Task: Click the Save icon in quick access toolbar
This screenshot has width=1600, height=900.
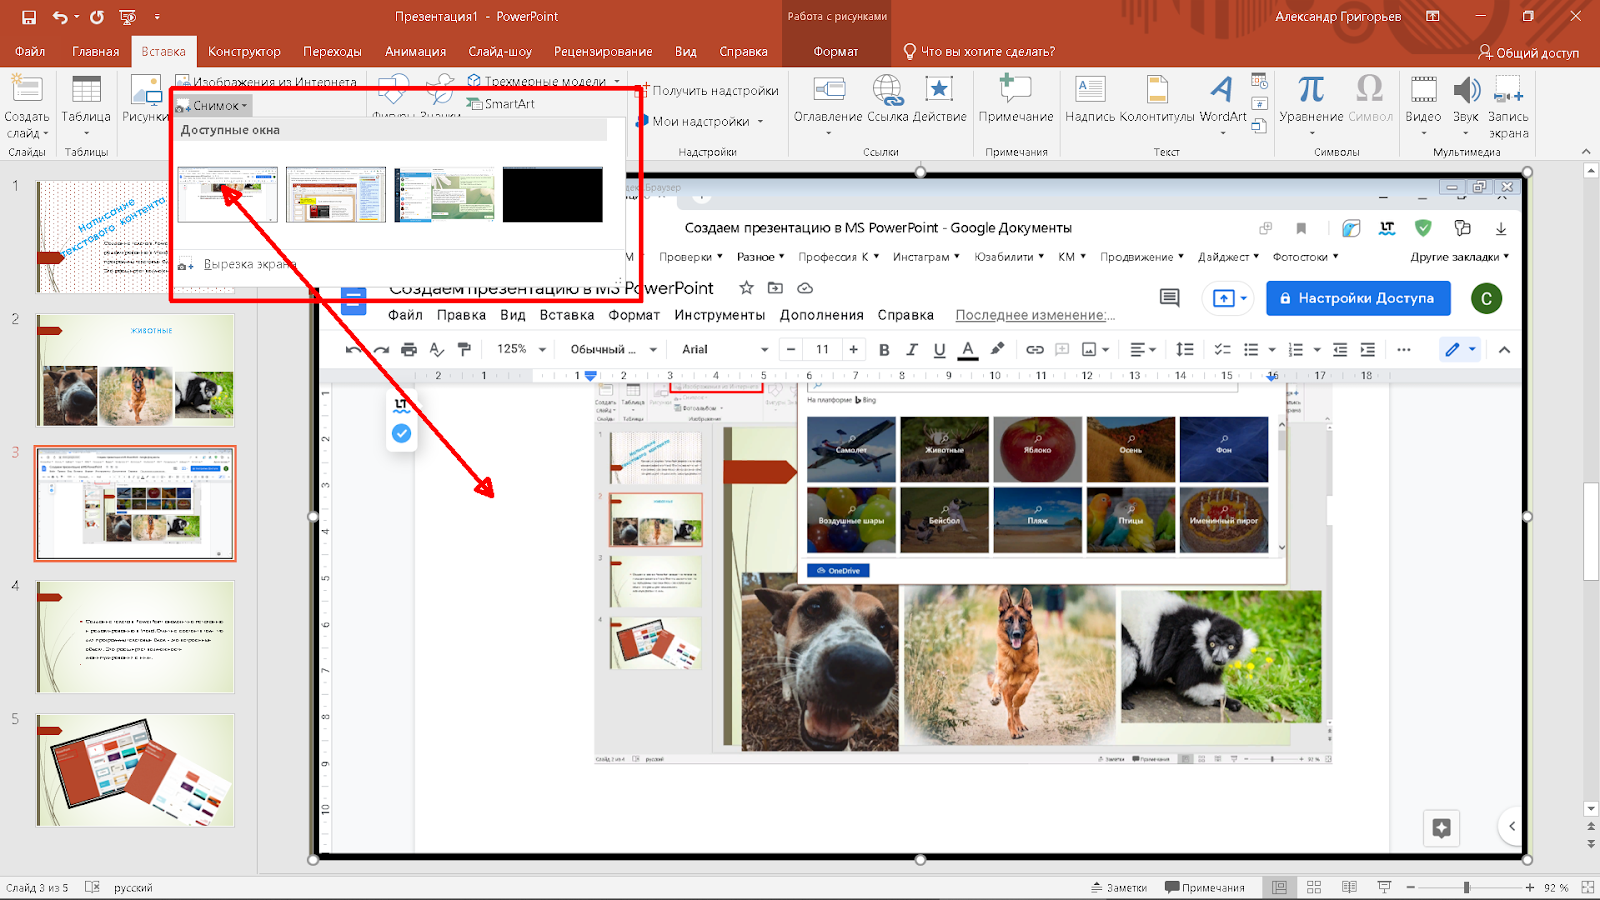Action: click(x=29, y=17)
